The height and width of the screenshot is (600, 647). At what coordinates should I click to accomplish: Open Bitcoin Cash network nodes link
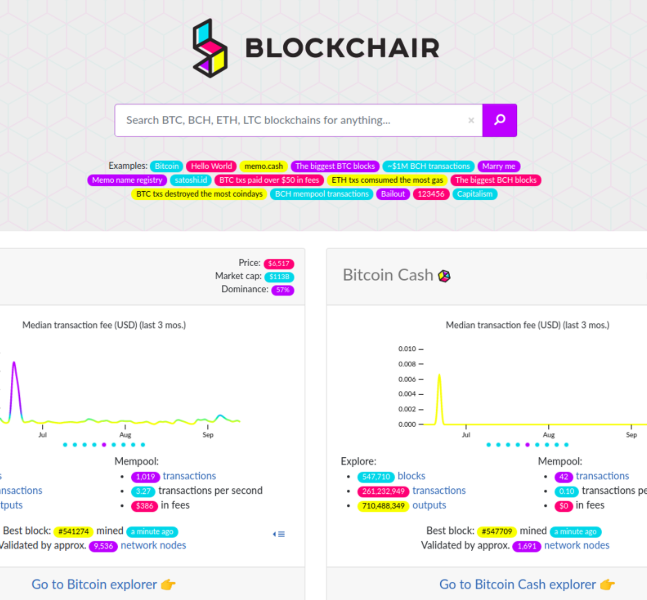tap(576, 545)
